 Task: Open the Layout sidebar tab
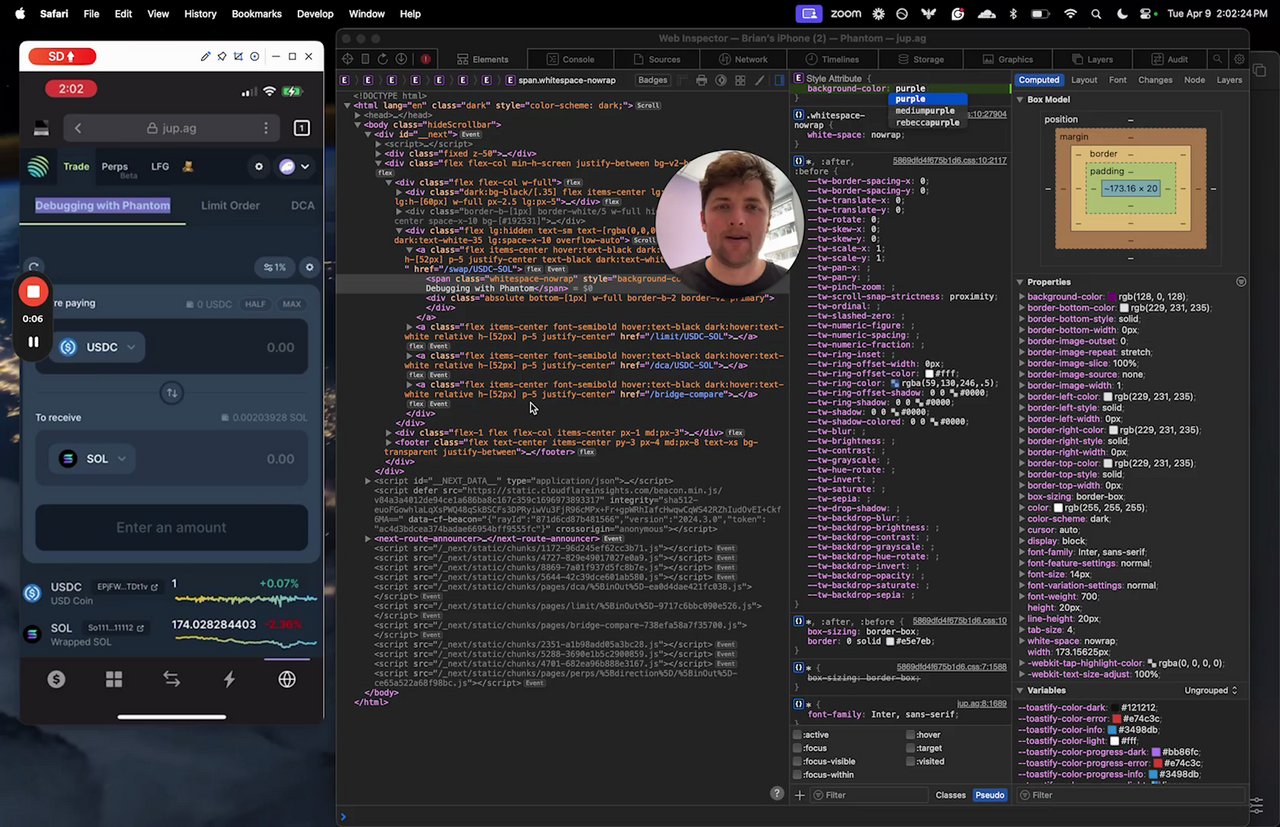pyautogui.click(x=1084, y=80)
